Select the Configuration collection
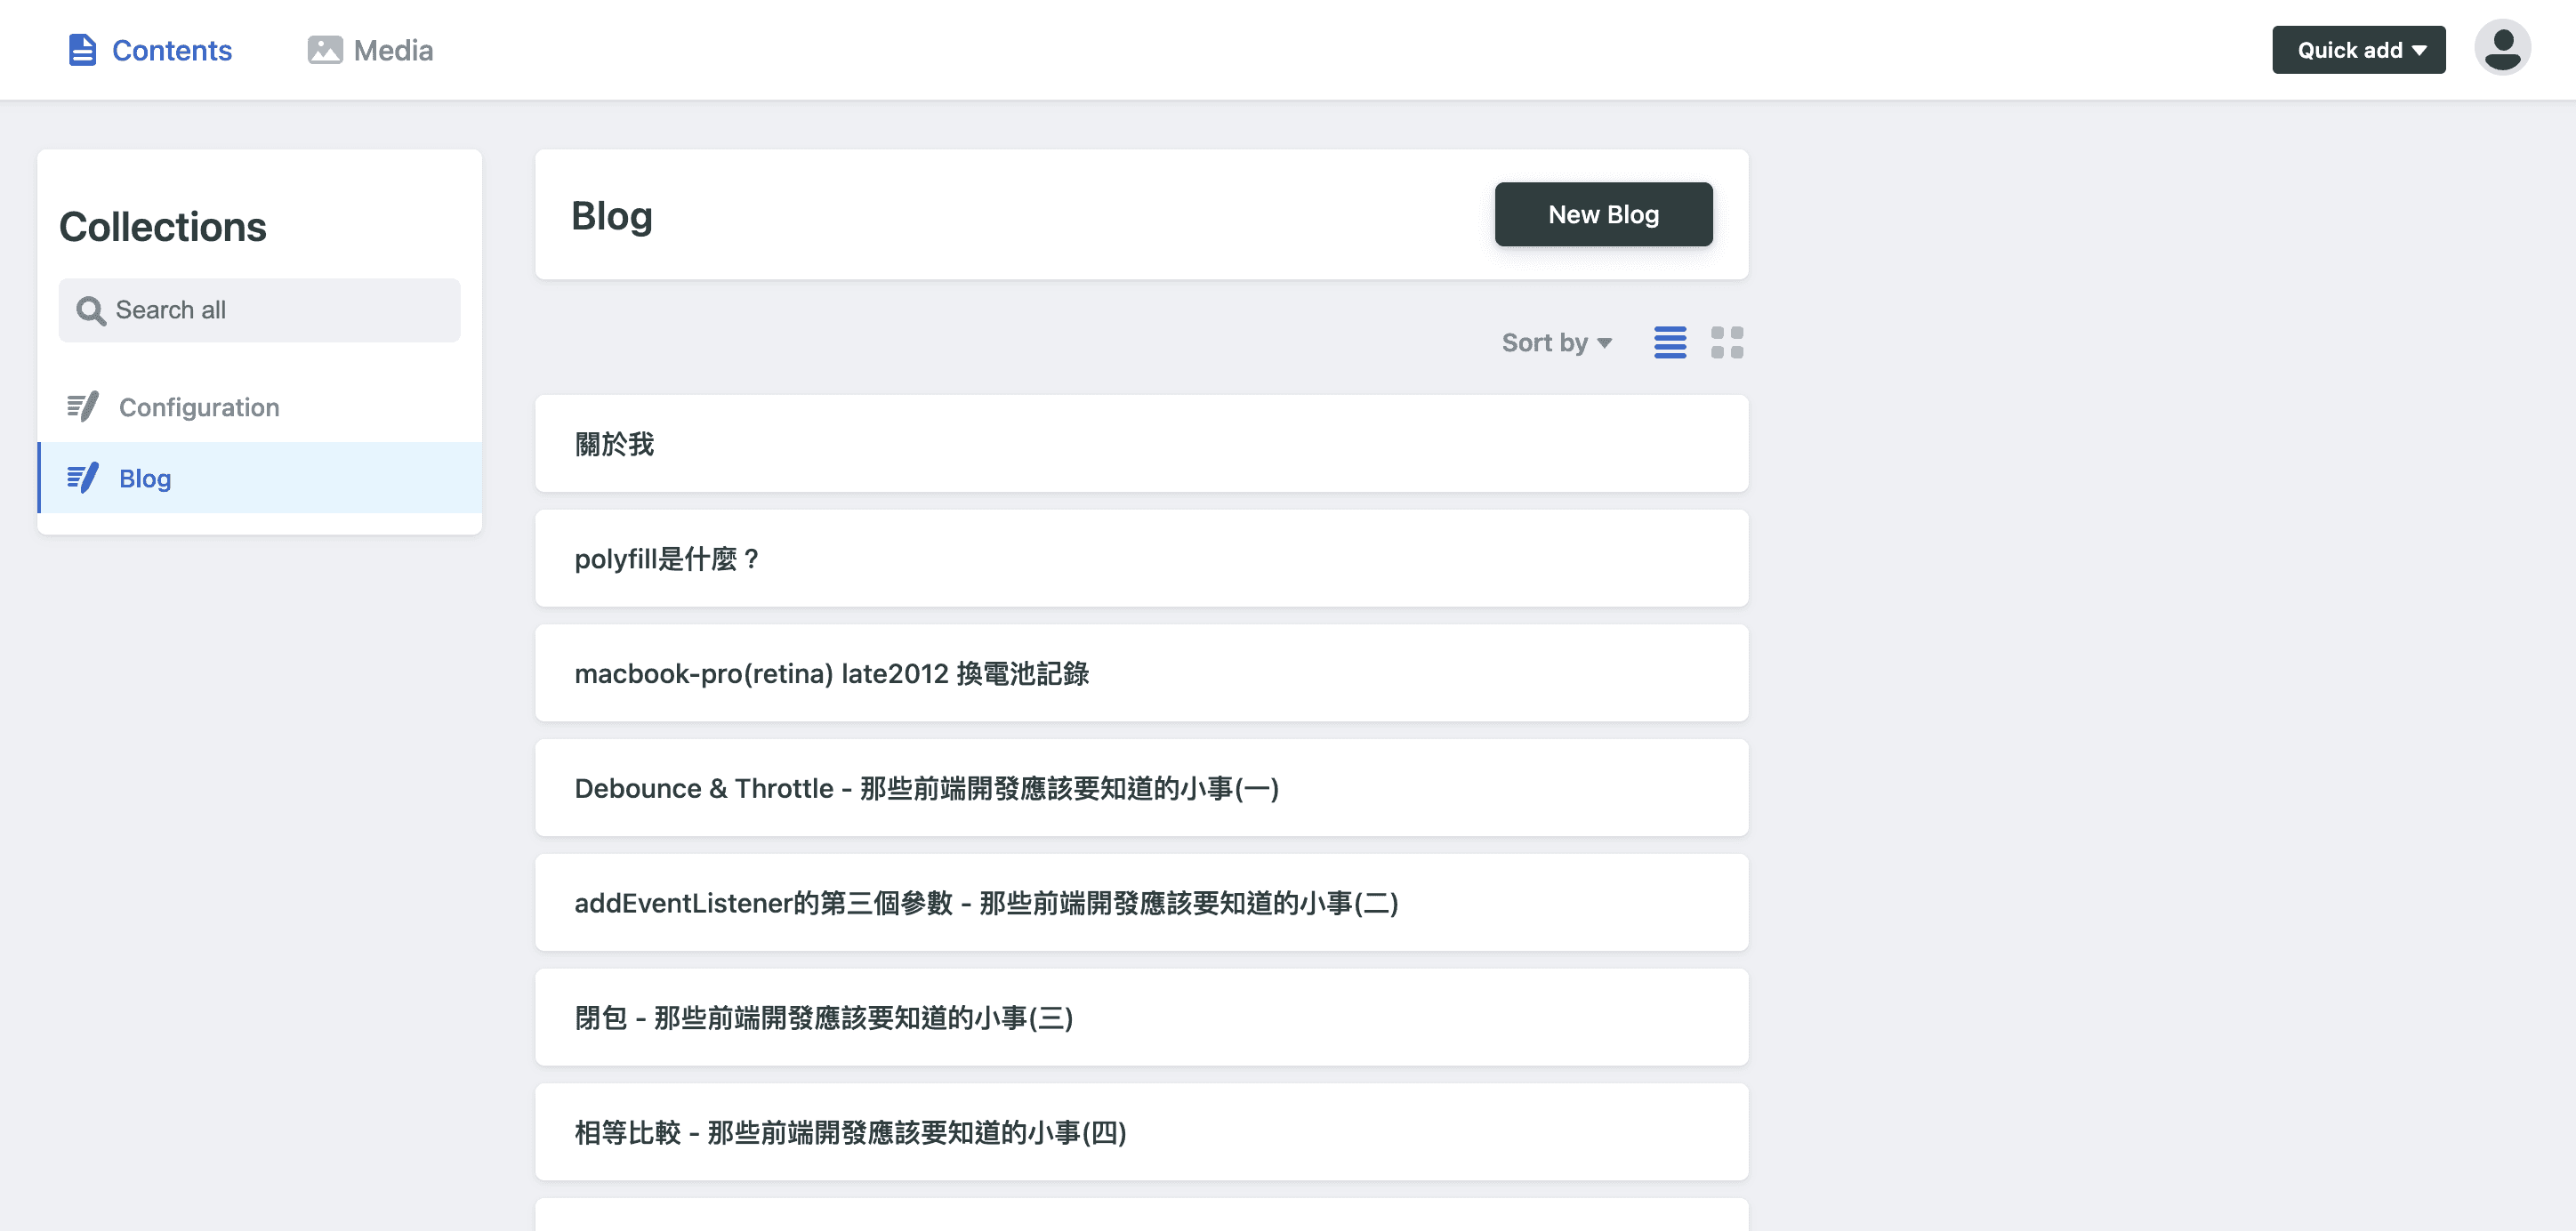 coord(199,407)
